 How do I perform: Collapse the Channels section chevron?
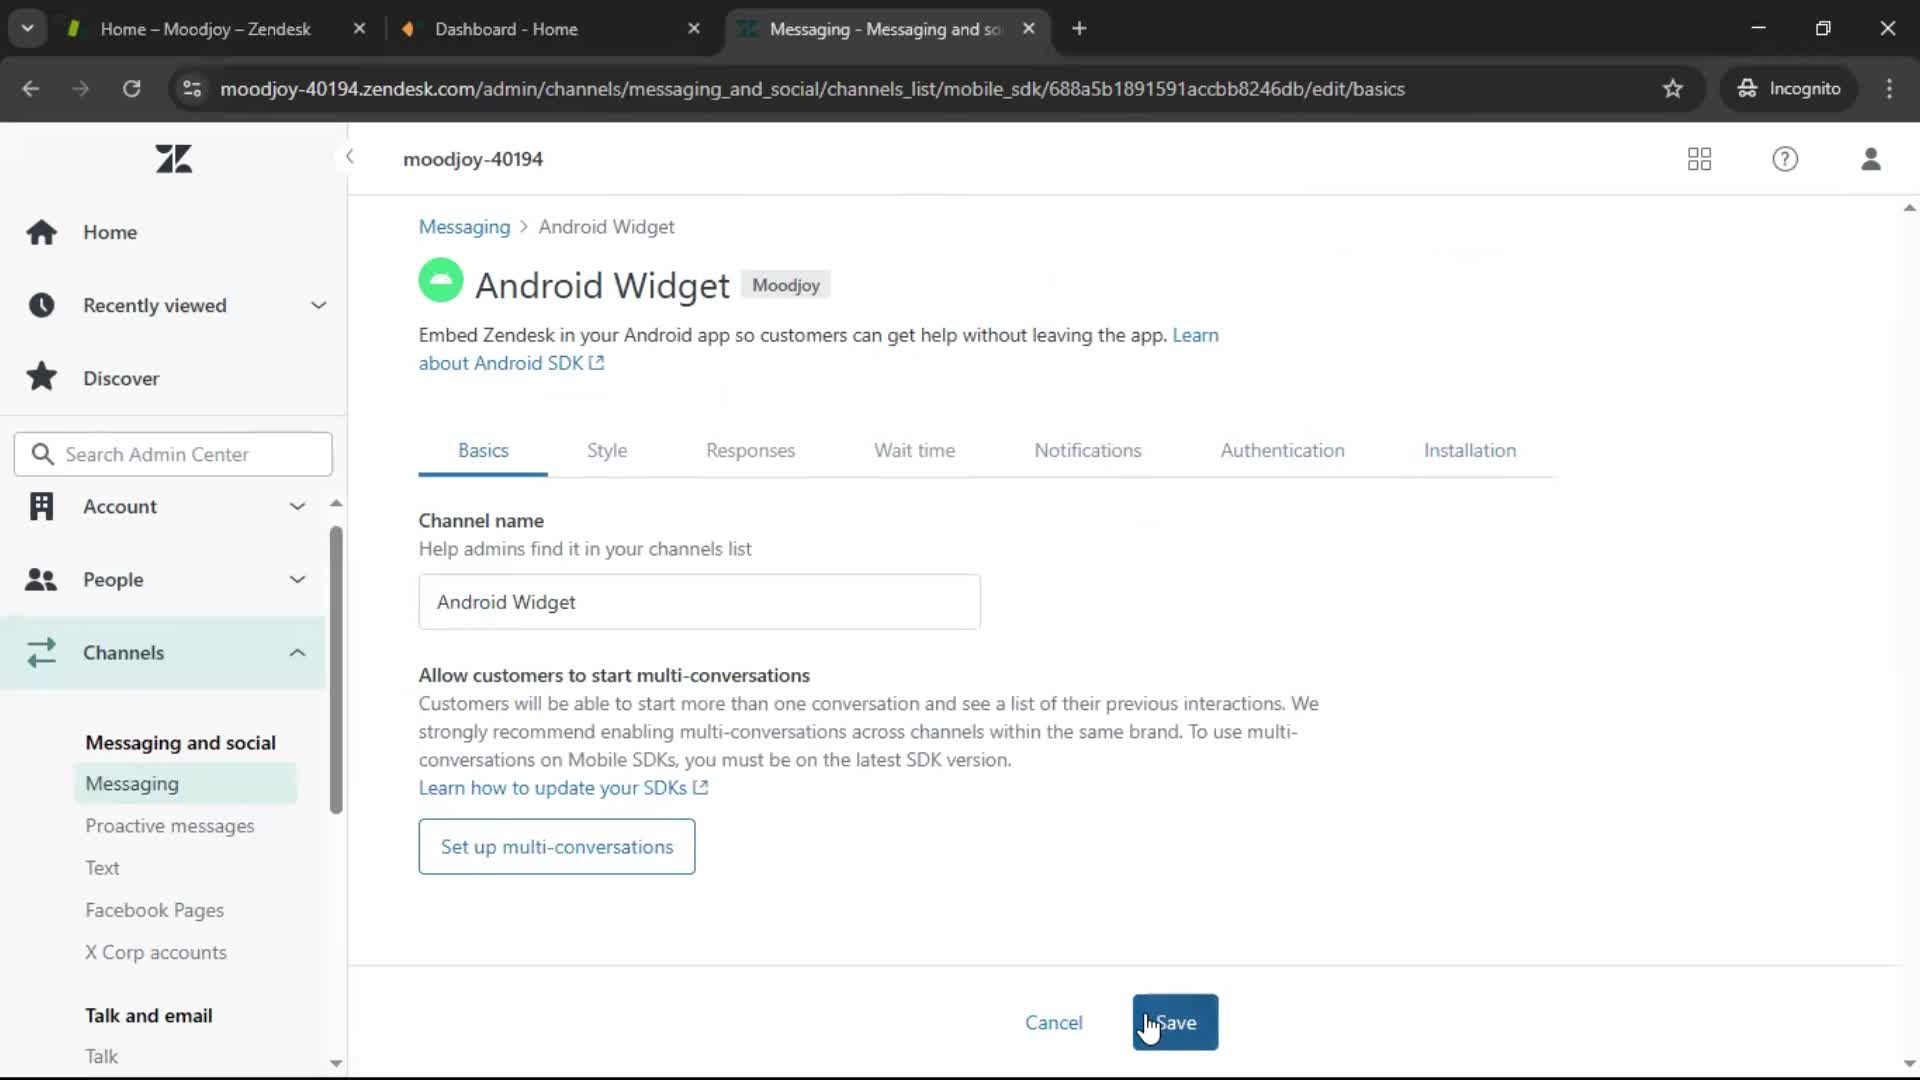(297, 653)
